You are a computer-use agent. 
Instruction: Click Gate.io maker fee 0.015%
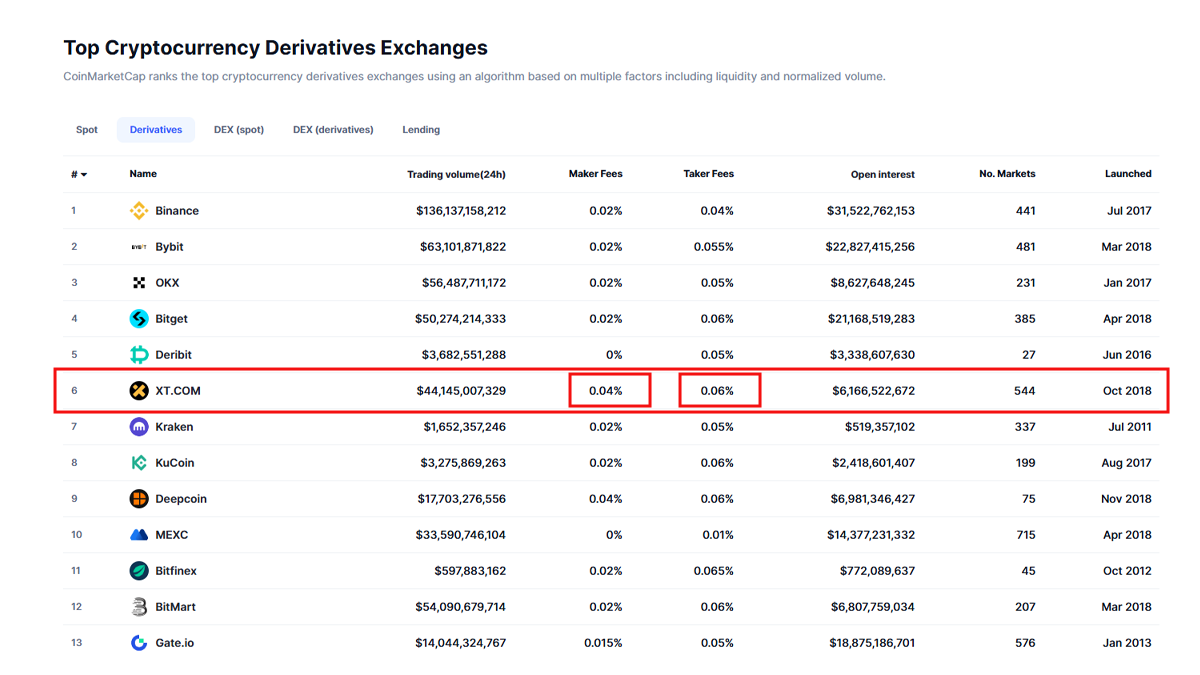pyautogui.click(x=604, y=643)
